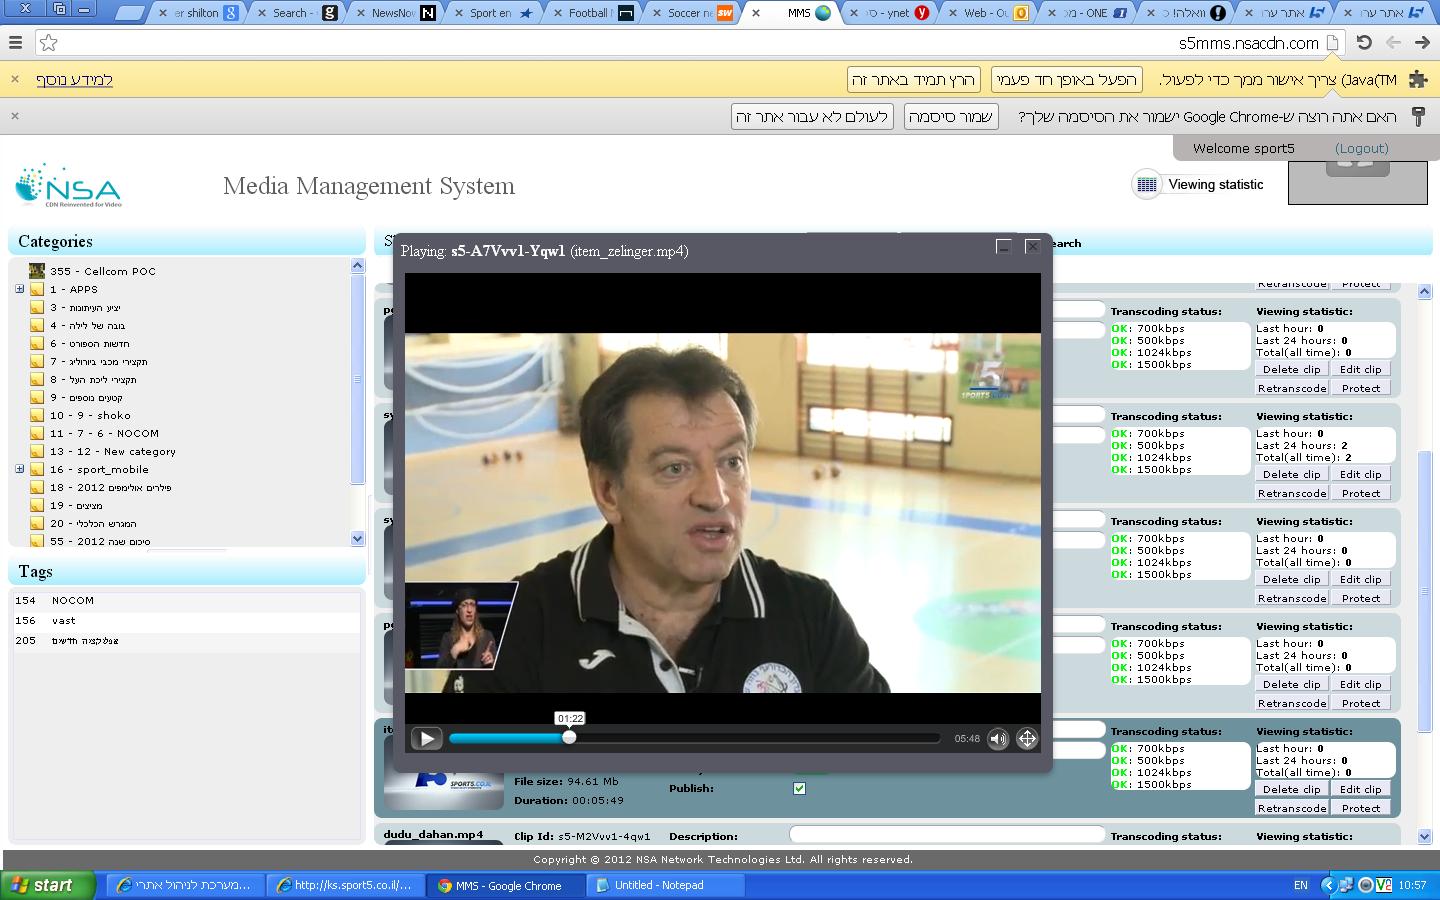1440x900 pixels.
Task: Click the address bar URL
Action: click(x=1248, y=43)
